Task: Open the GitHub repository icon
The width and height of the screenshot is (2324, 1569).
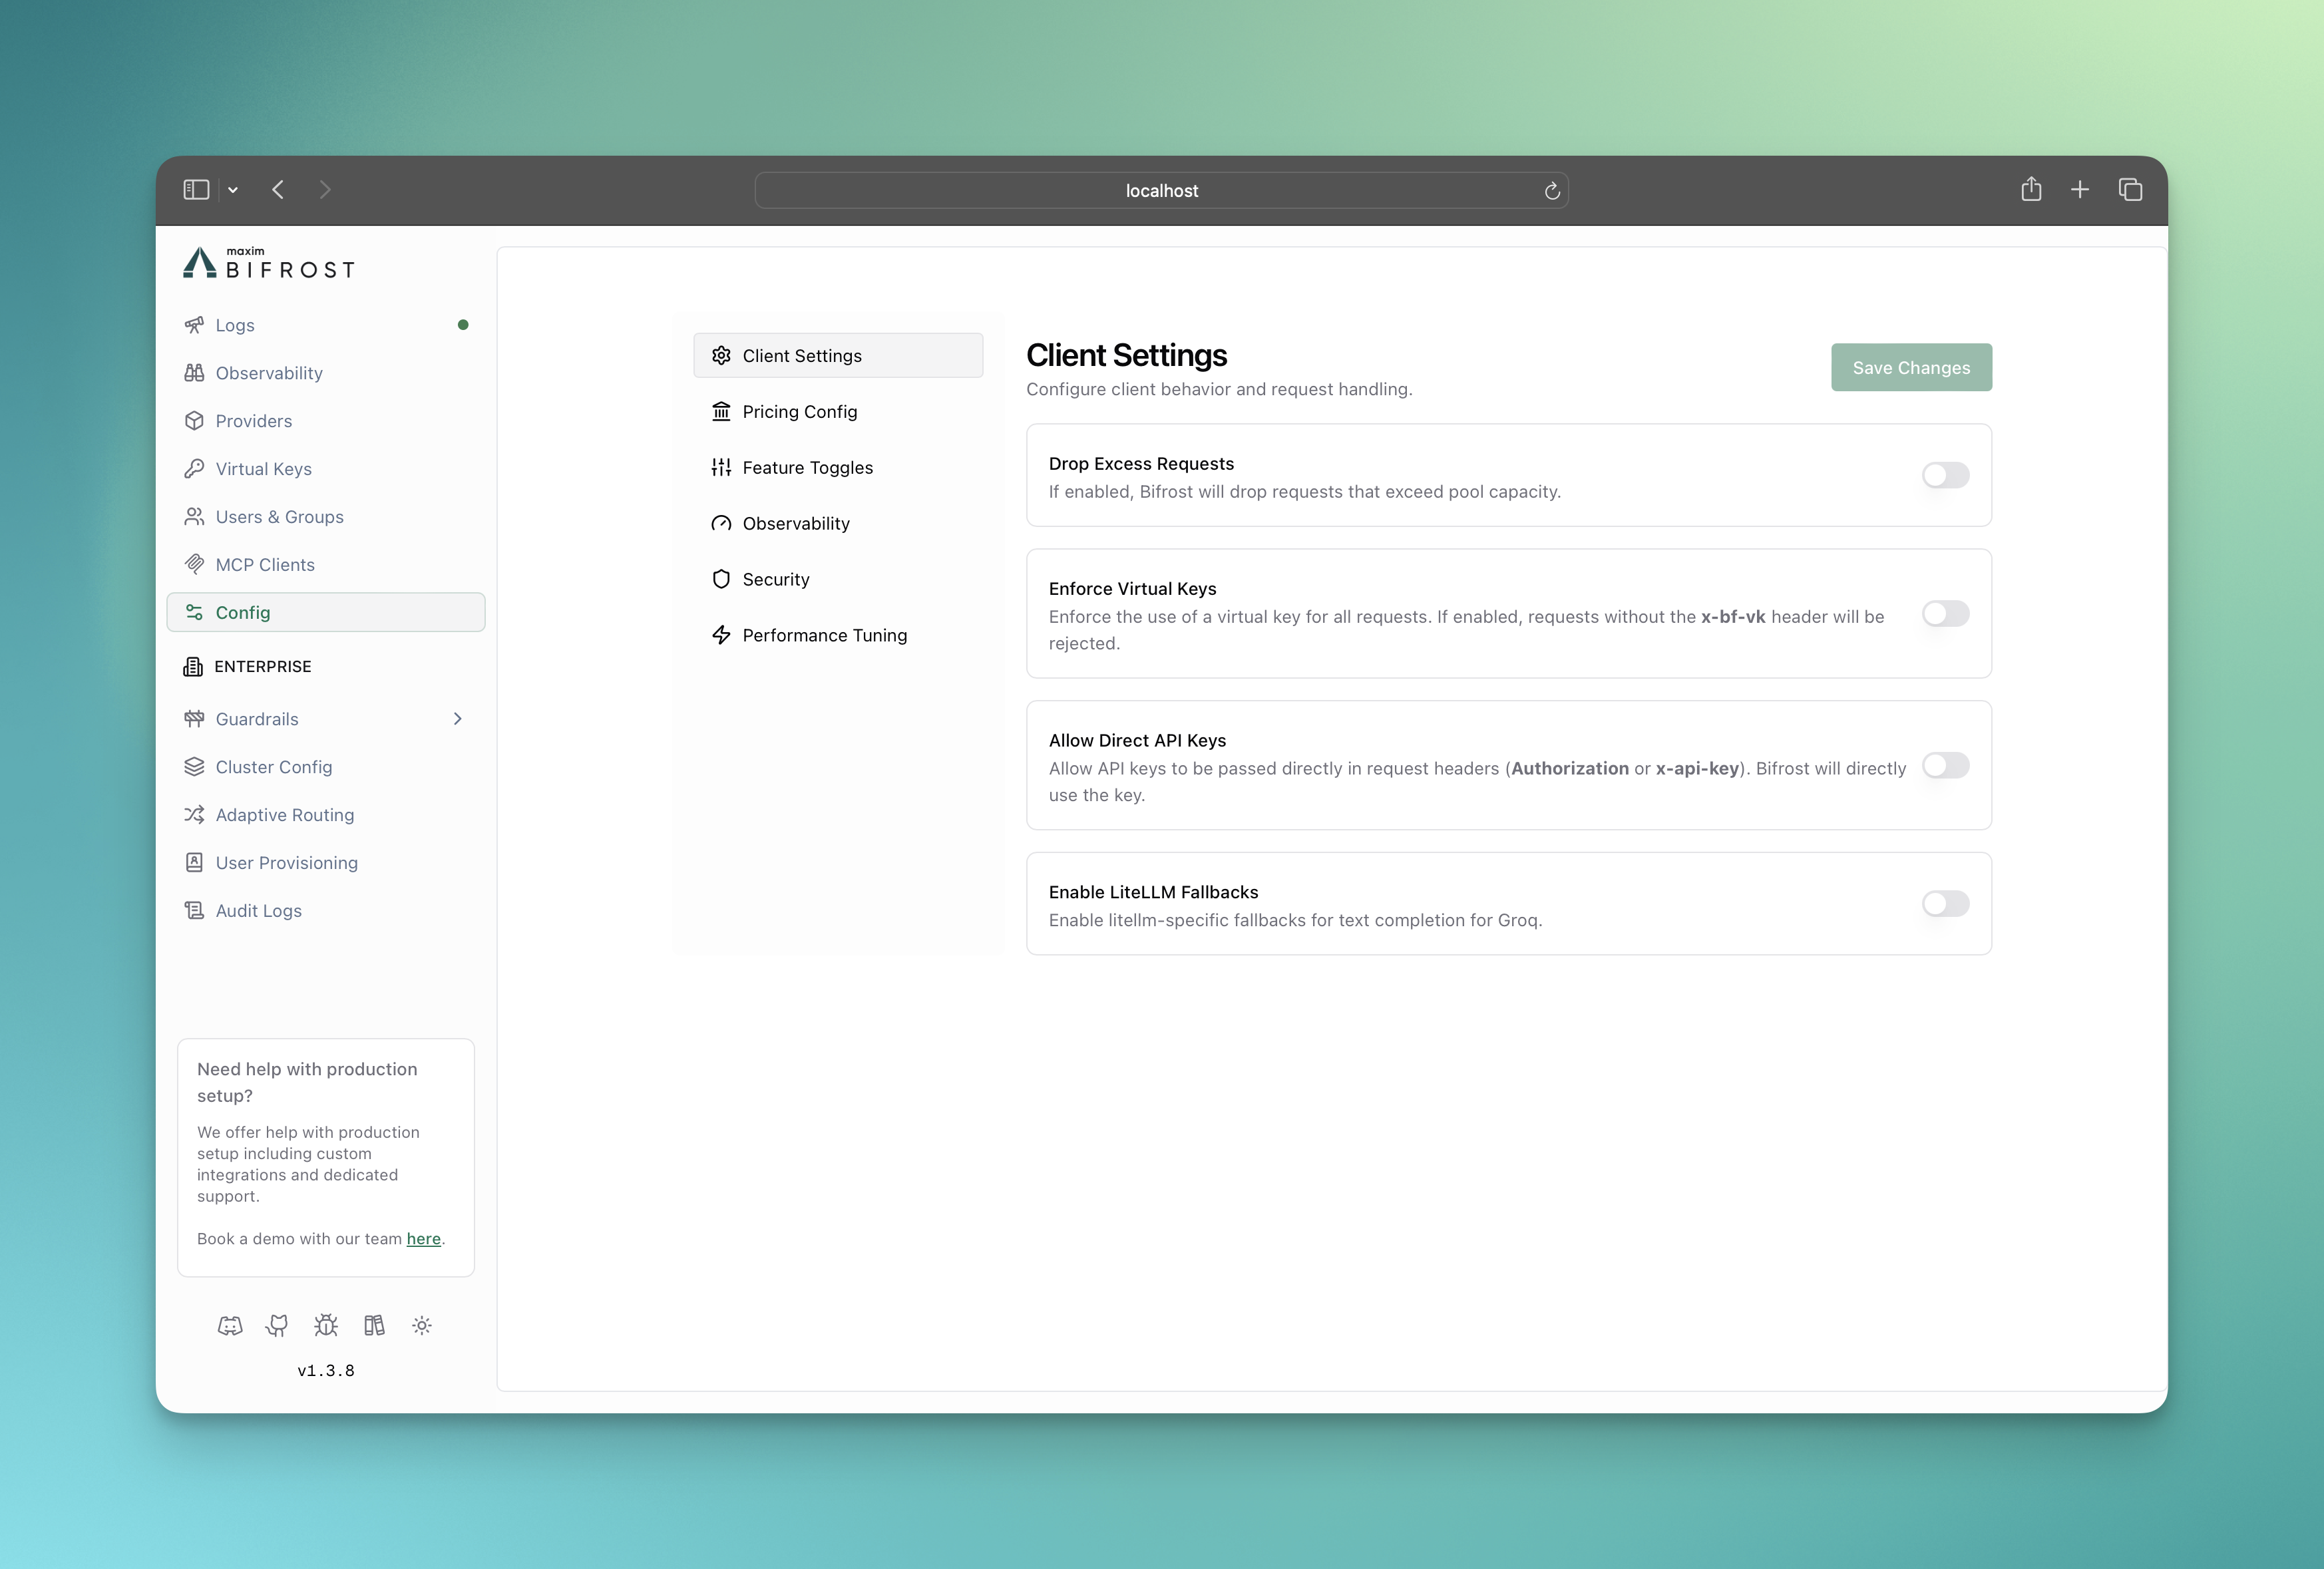Action: (x=278, y=1325)
